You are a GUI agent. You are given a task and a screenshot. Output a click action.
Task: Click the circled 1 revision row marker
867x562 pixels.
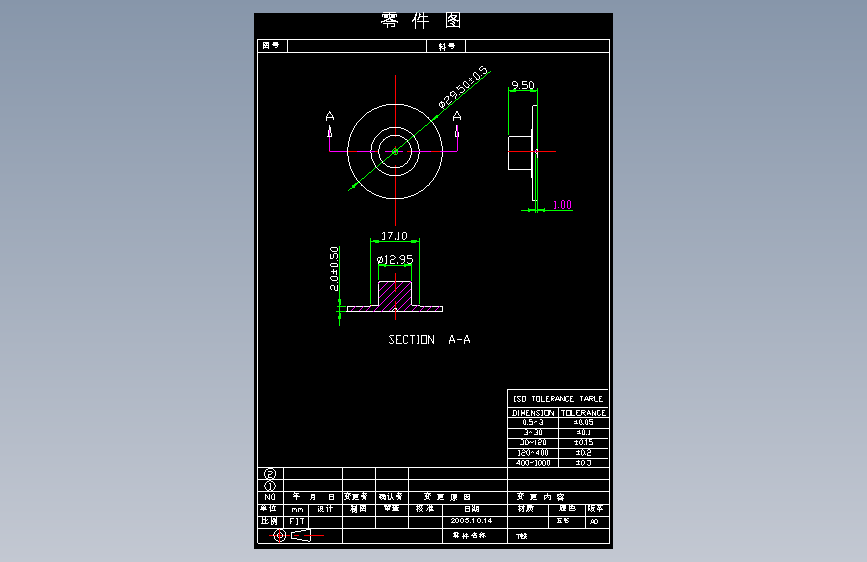point(270,486)
